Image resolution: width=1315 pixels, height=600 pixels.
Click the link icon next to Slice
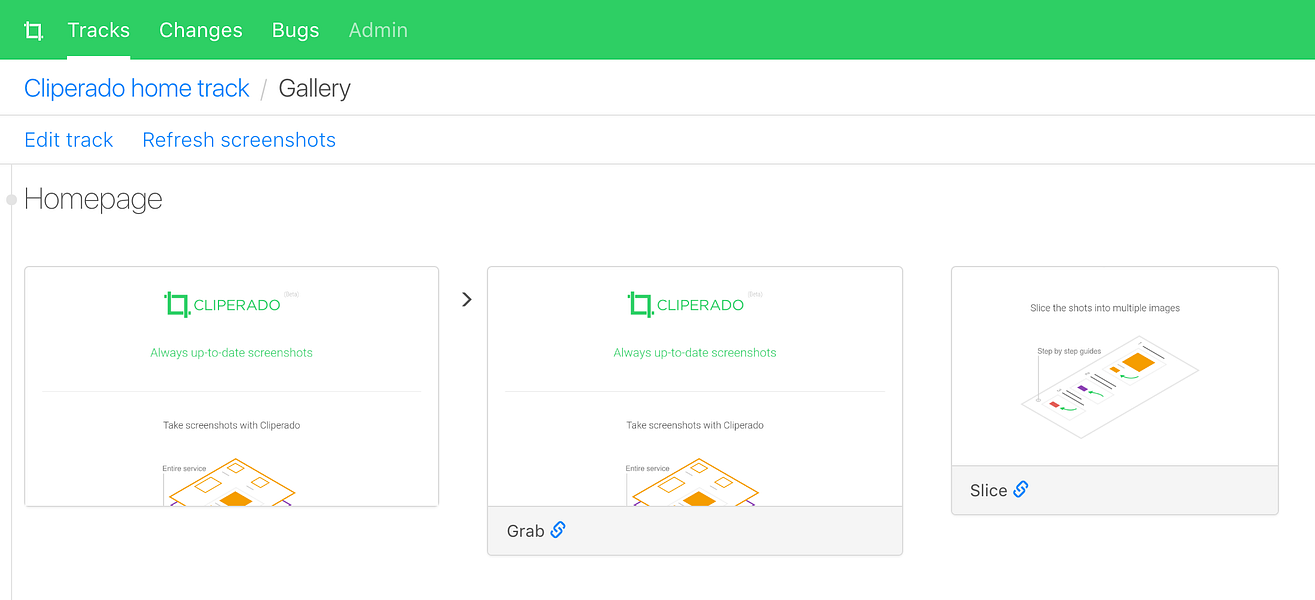pos(1021,489)
